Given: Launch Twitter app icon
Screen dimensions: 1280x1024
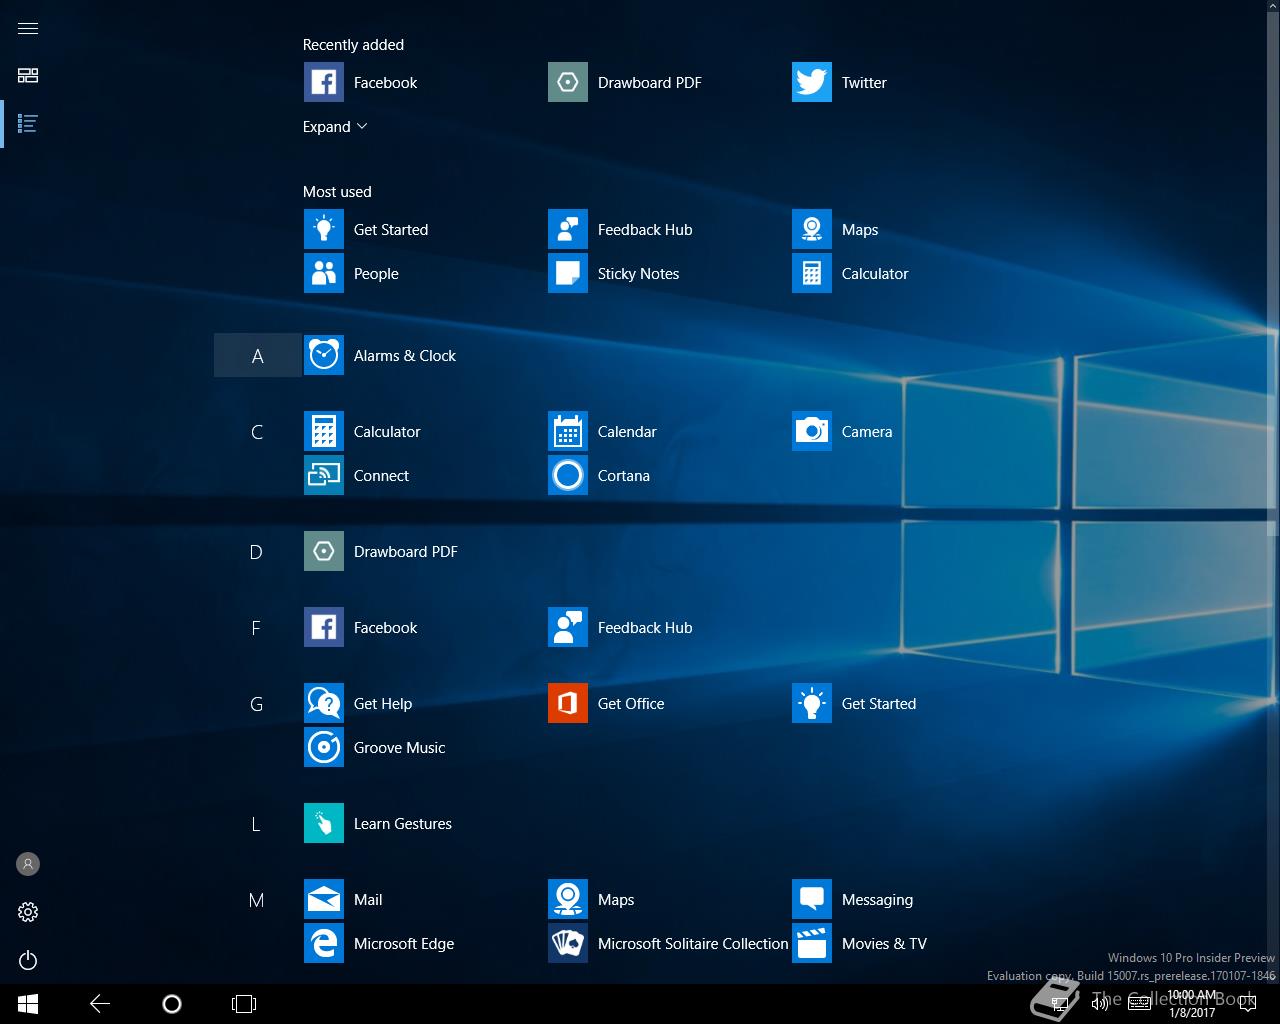Looking at the screenshot, I should (x=812, y=82).
